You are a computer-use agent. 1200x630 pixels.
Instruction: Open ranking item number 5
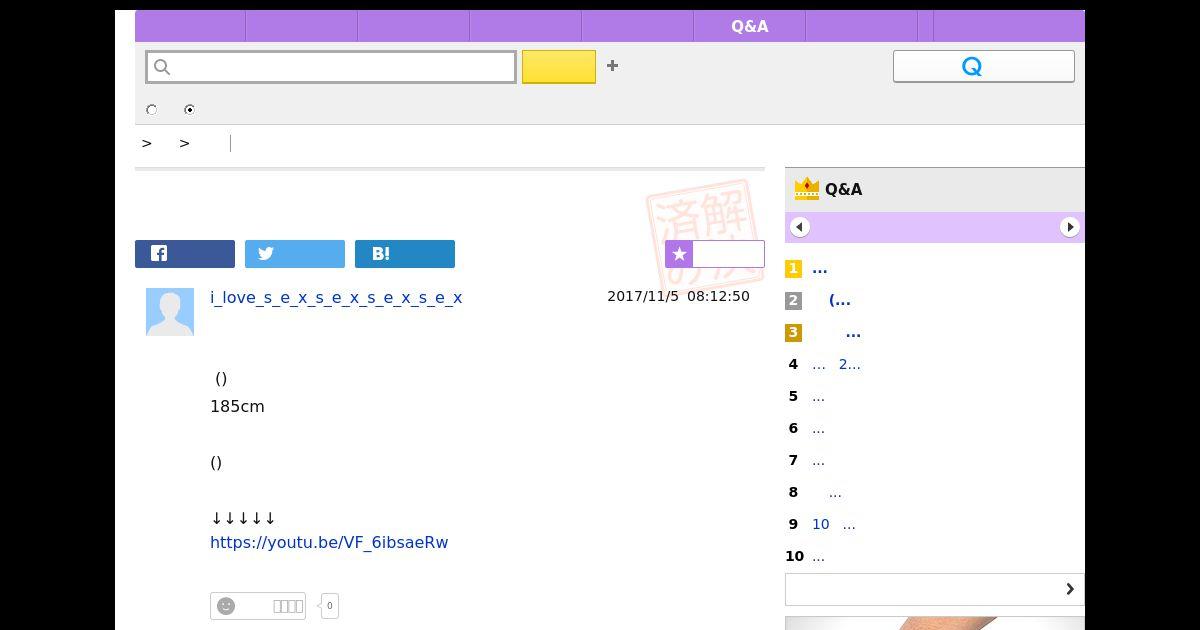click(818, 397)
